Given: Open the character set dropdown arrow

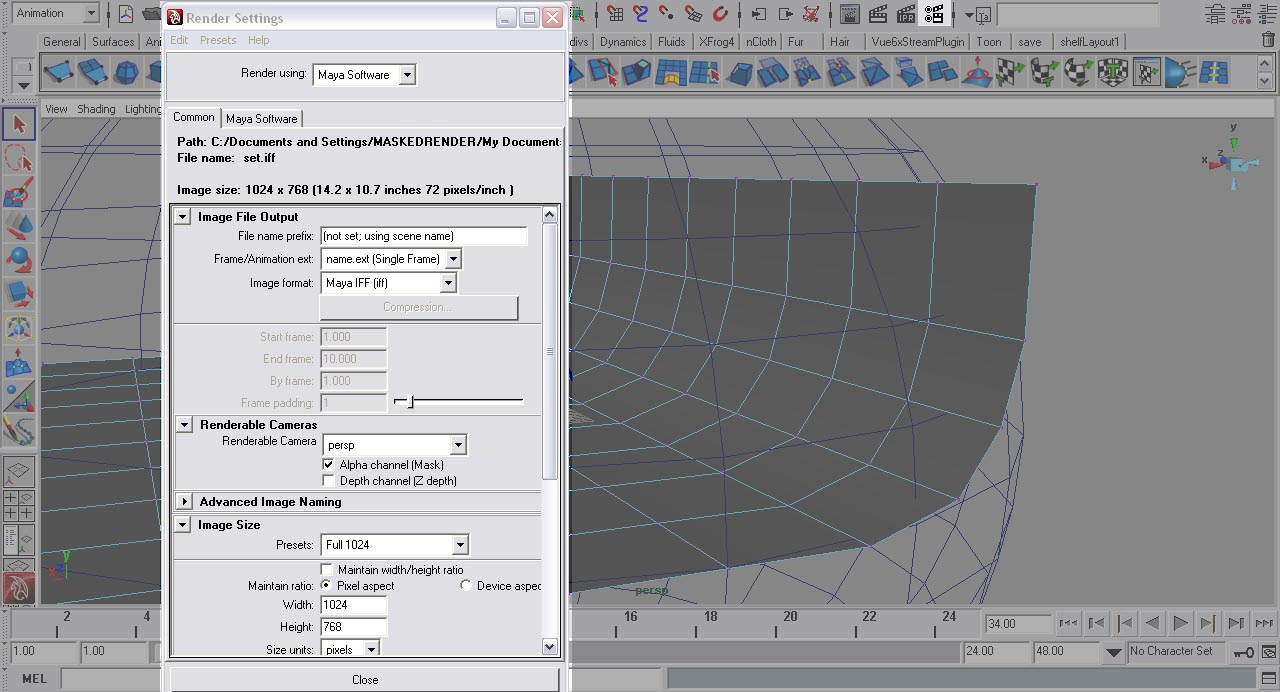Looking at the screenshot, I should click(x=1114, y=652).
